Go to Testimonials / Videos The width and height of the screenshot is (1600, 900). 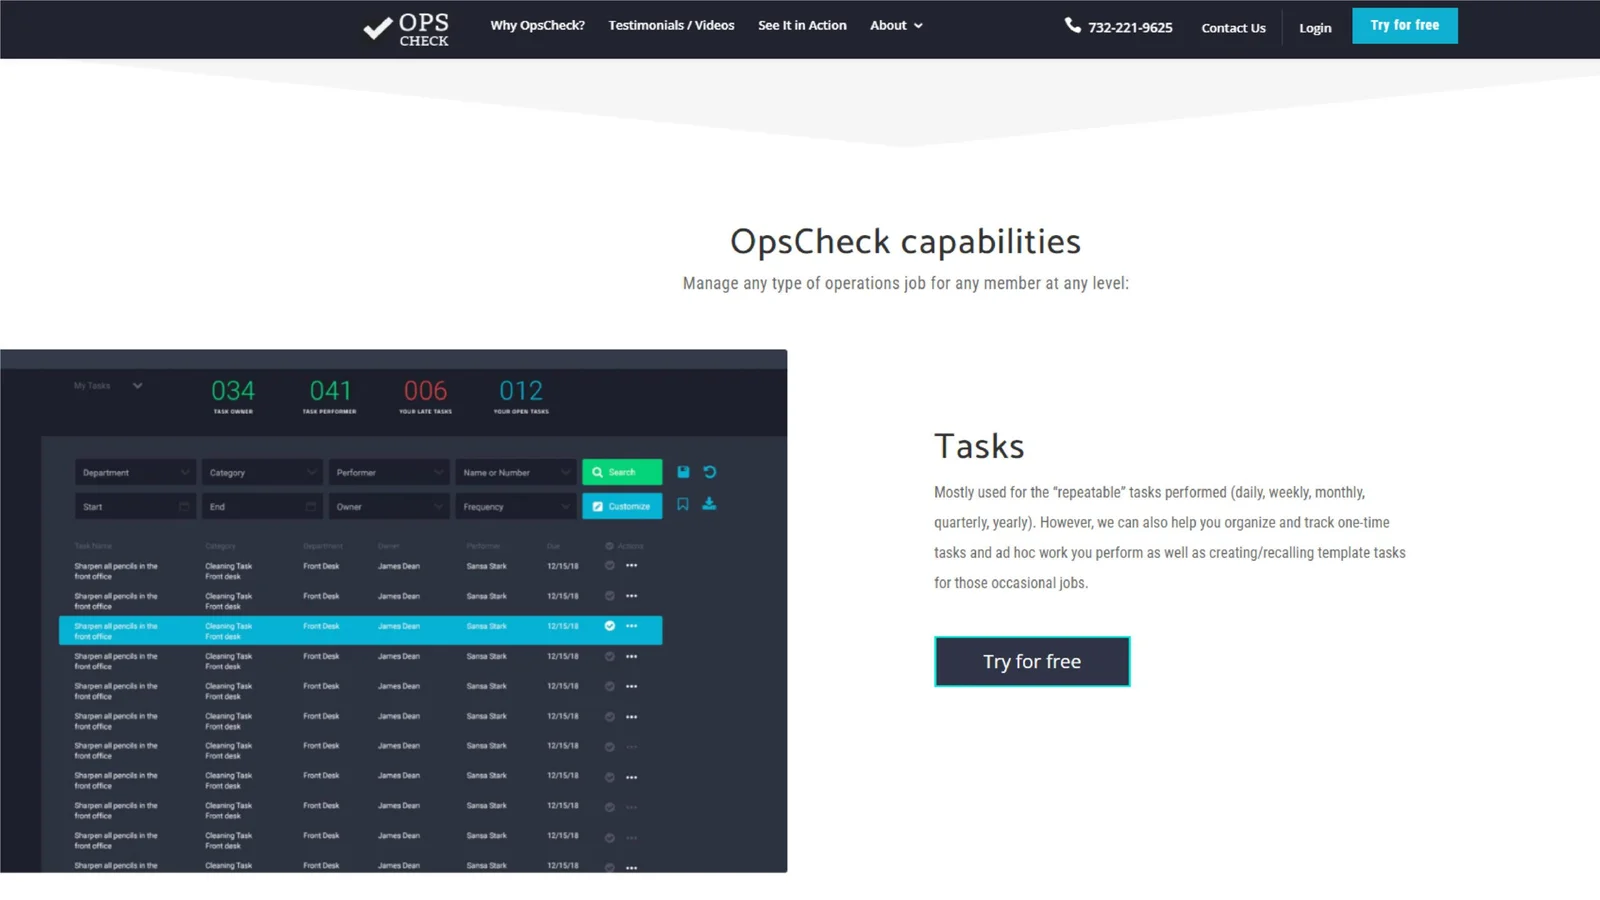[671, 25]
